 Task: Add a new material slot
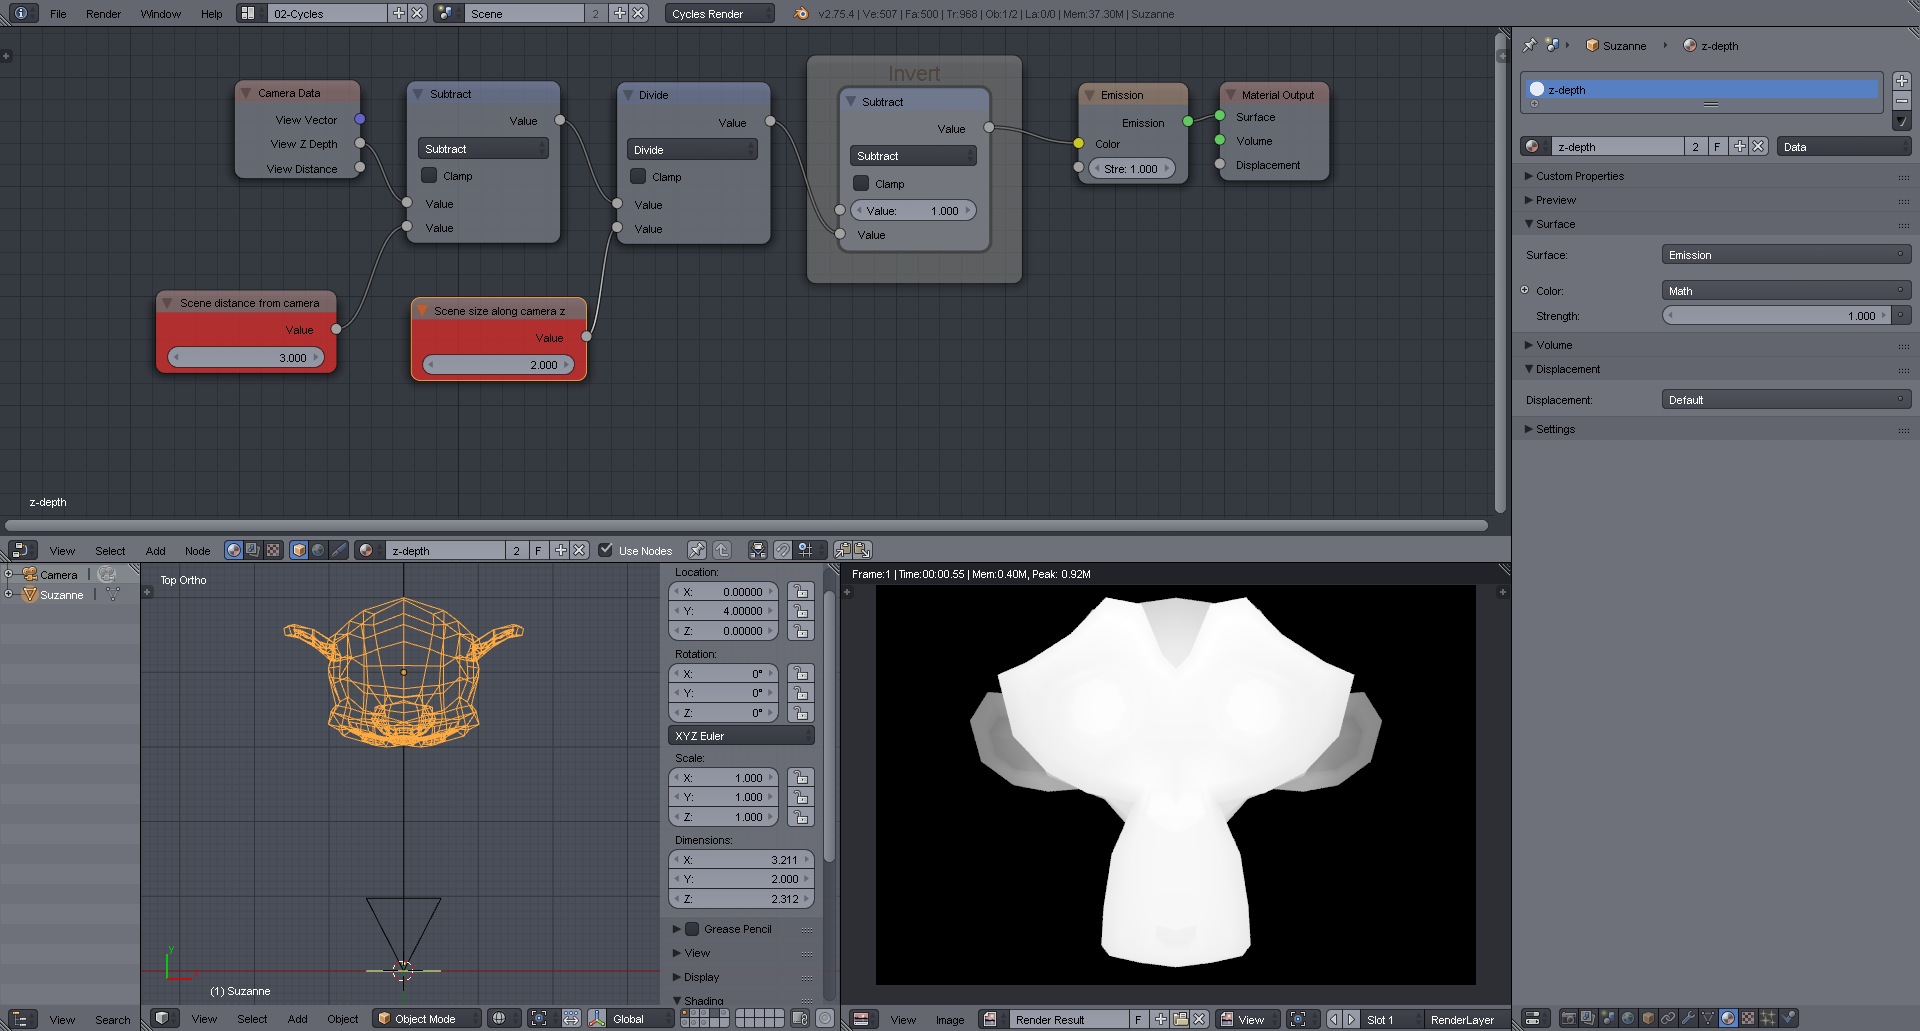pyautogui.click(x=1901, y=81)
